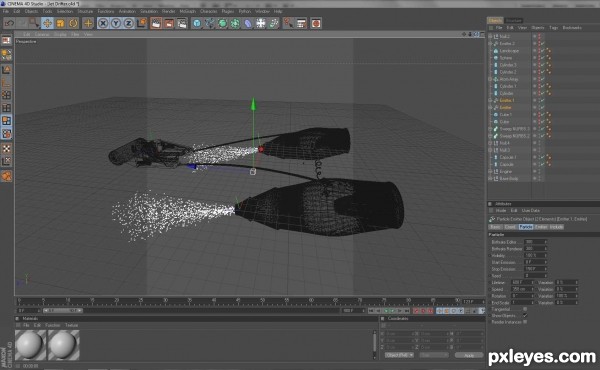Select the Polygons mode in left palette
Screen dimensions: 600x370
click(x=7, y=121)
